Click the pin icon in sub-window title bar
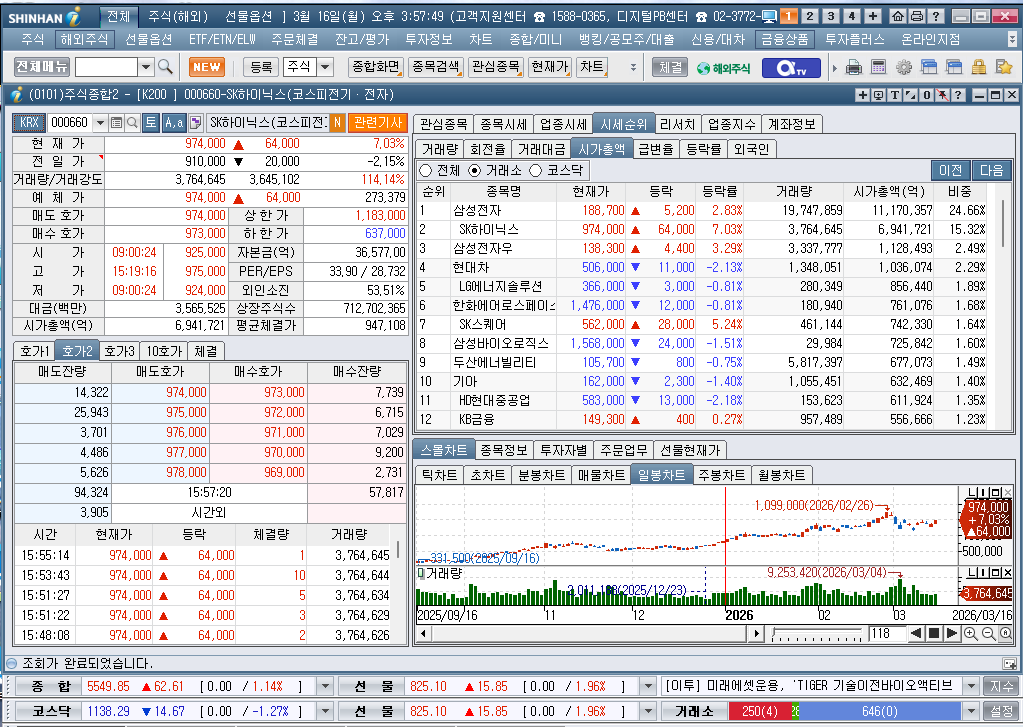This screenshot has width=1023, height=727. coord(942,95)
